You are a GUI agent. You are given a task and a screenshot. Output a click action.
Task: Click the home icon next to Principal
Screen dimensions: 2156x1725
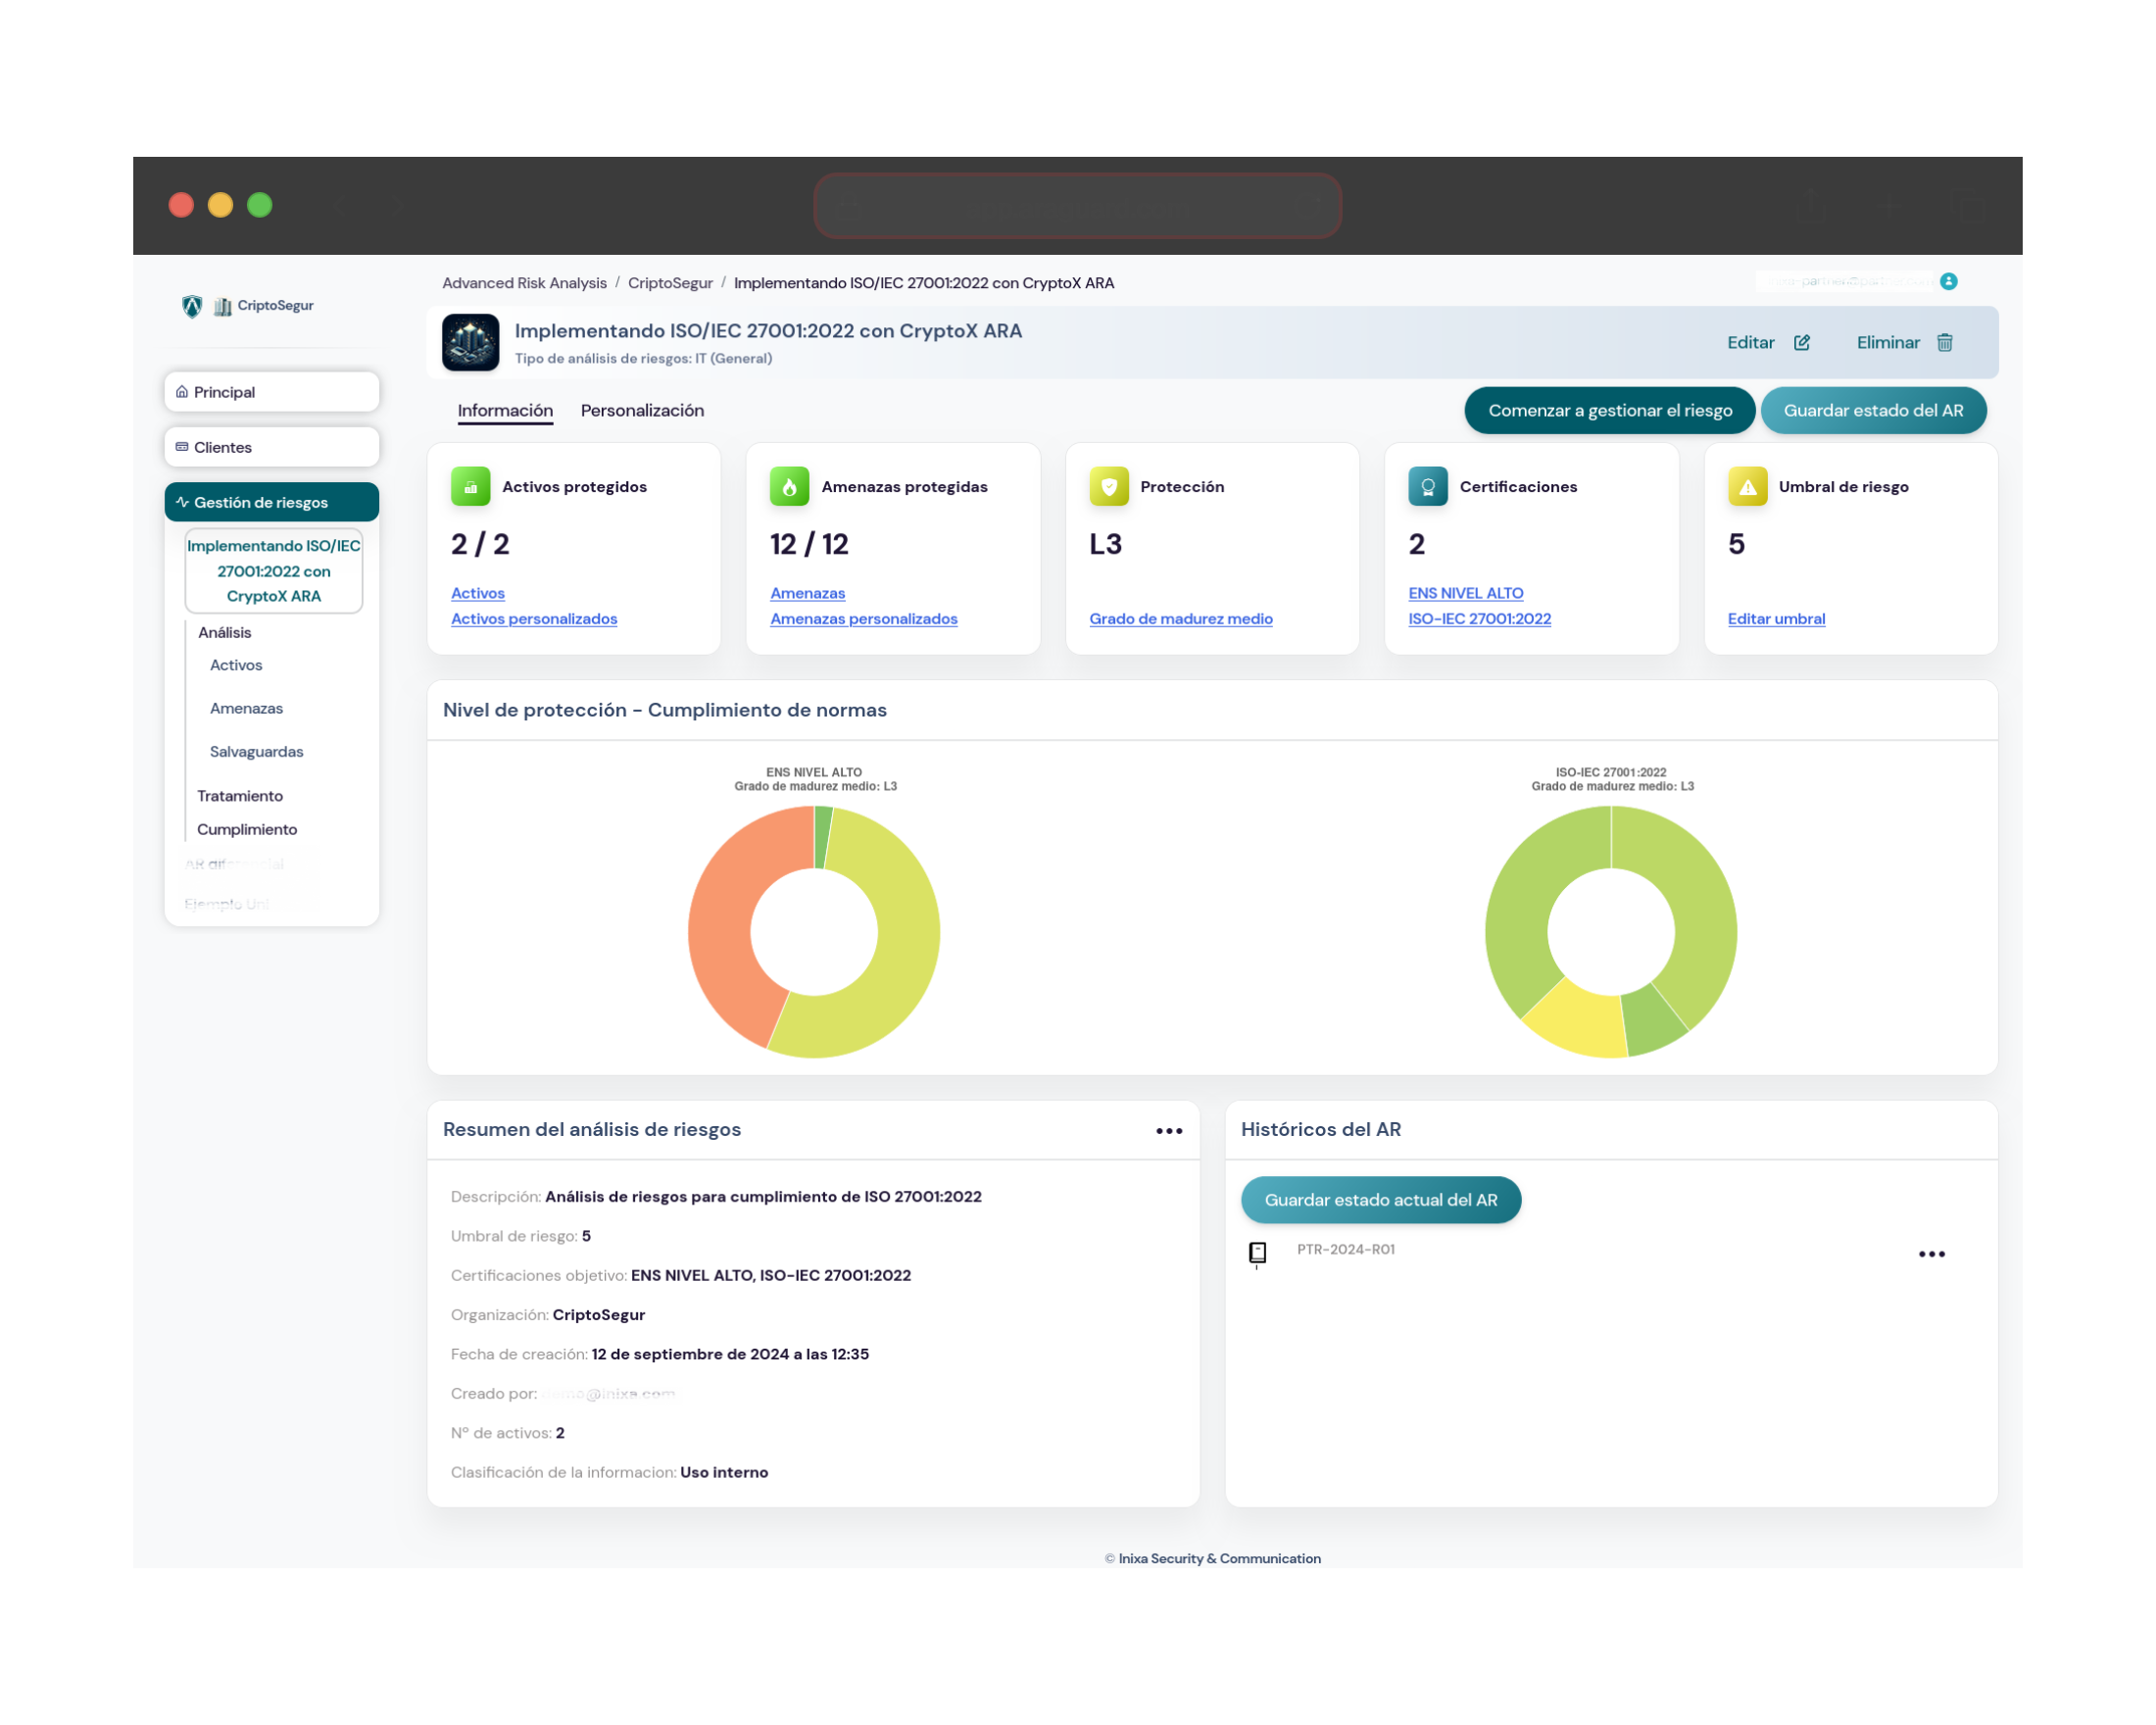coord(183,391)
